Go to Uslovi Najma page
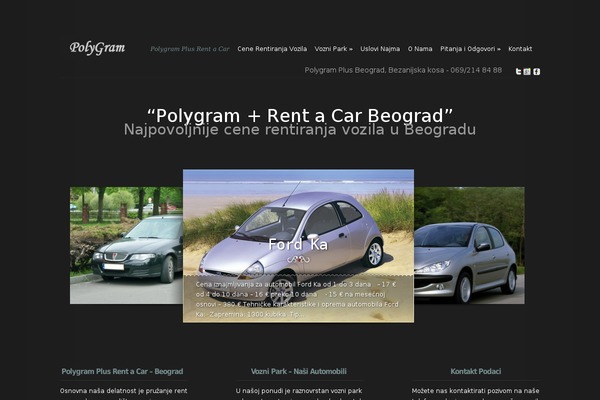 point(380,49)
